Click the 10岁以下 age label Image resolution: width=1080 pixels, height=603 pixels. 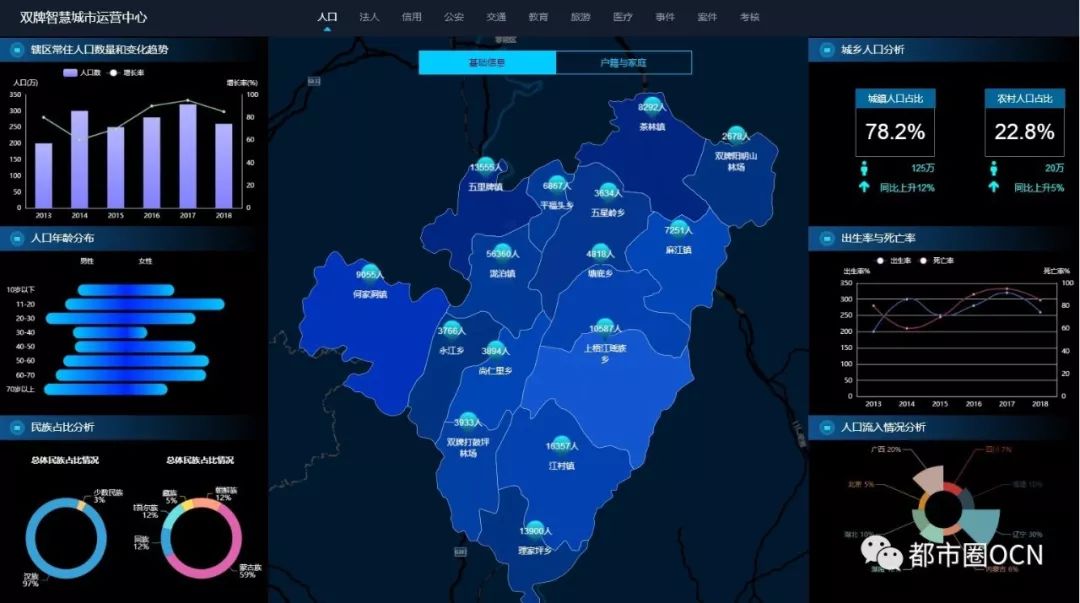[x=21, y=289]
